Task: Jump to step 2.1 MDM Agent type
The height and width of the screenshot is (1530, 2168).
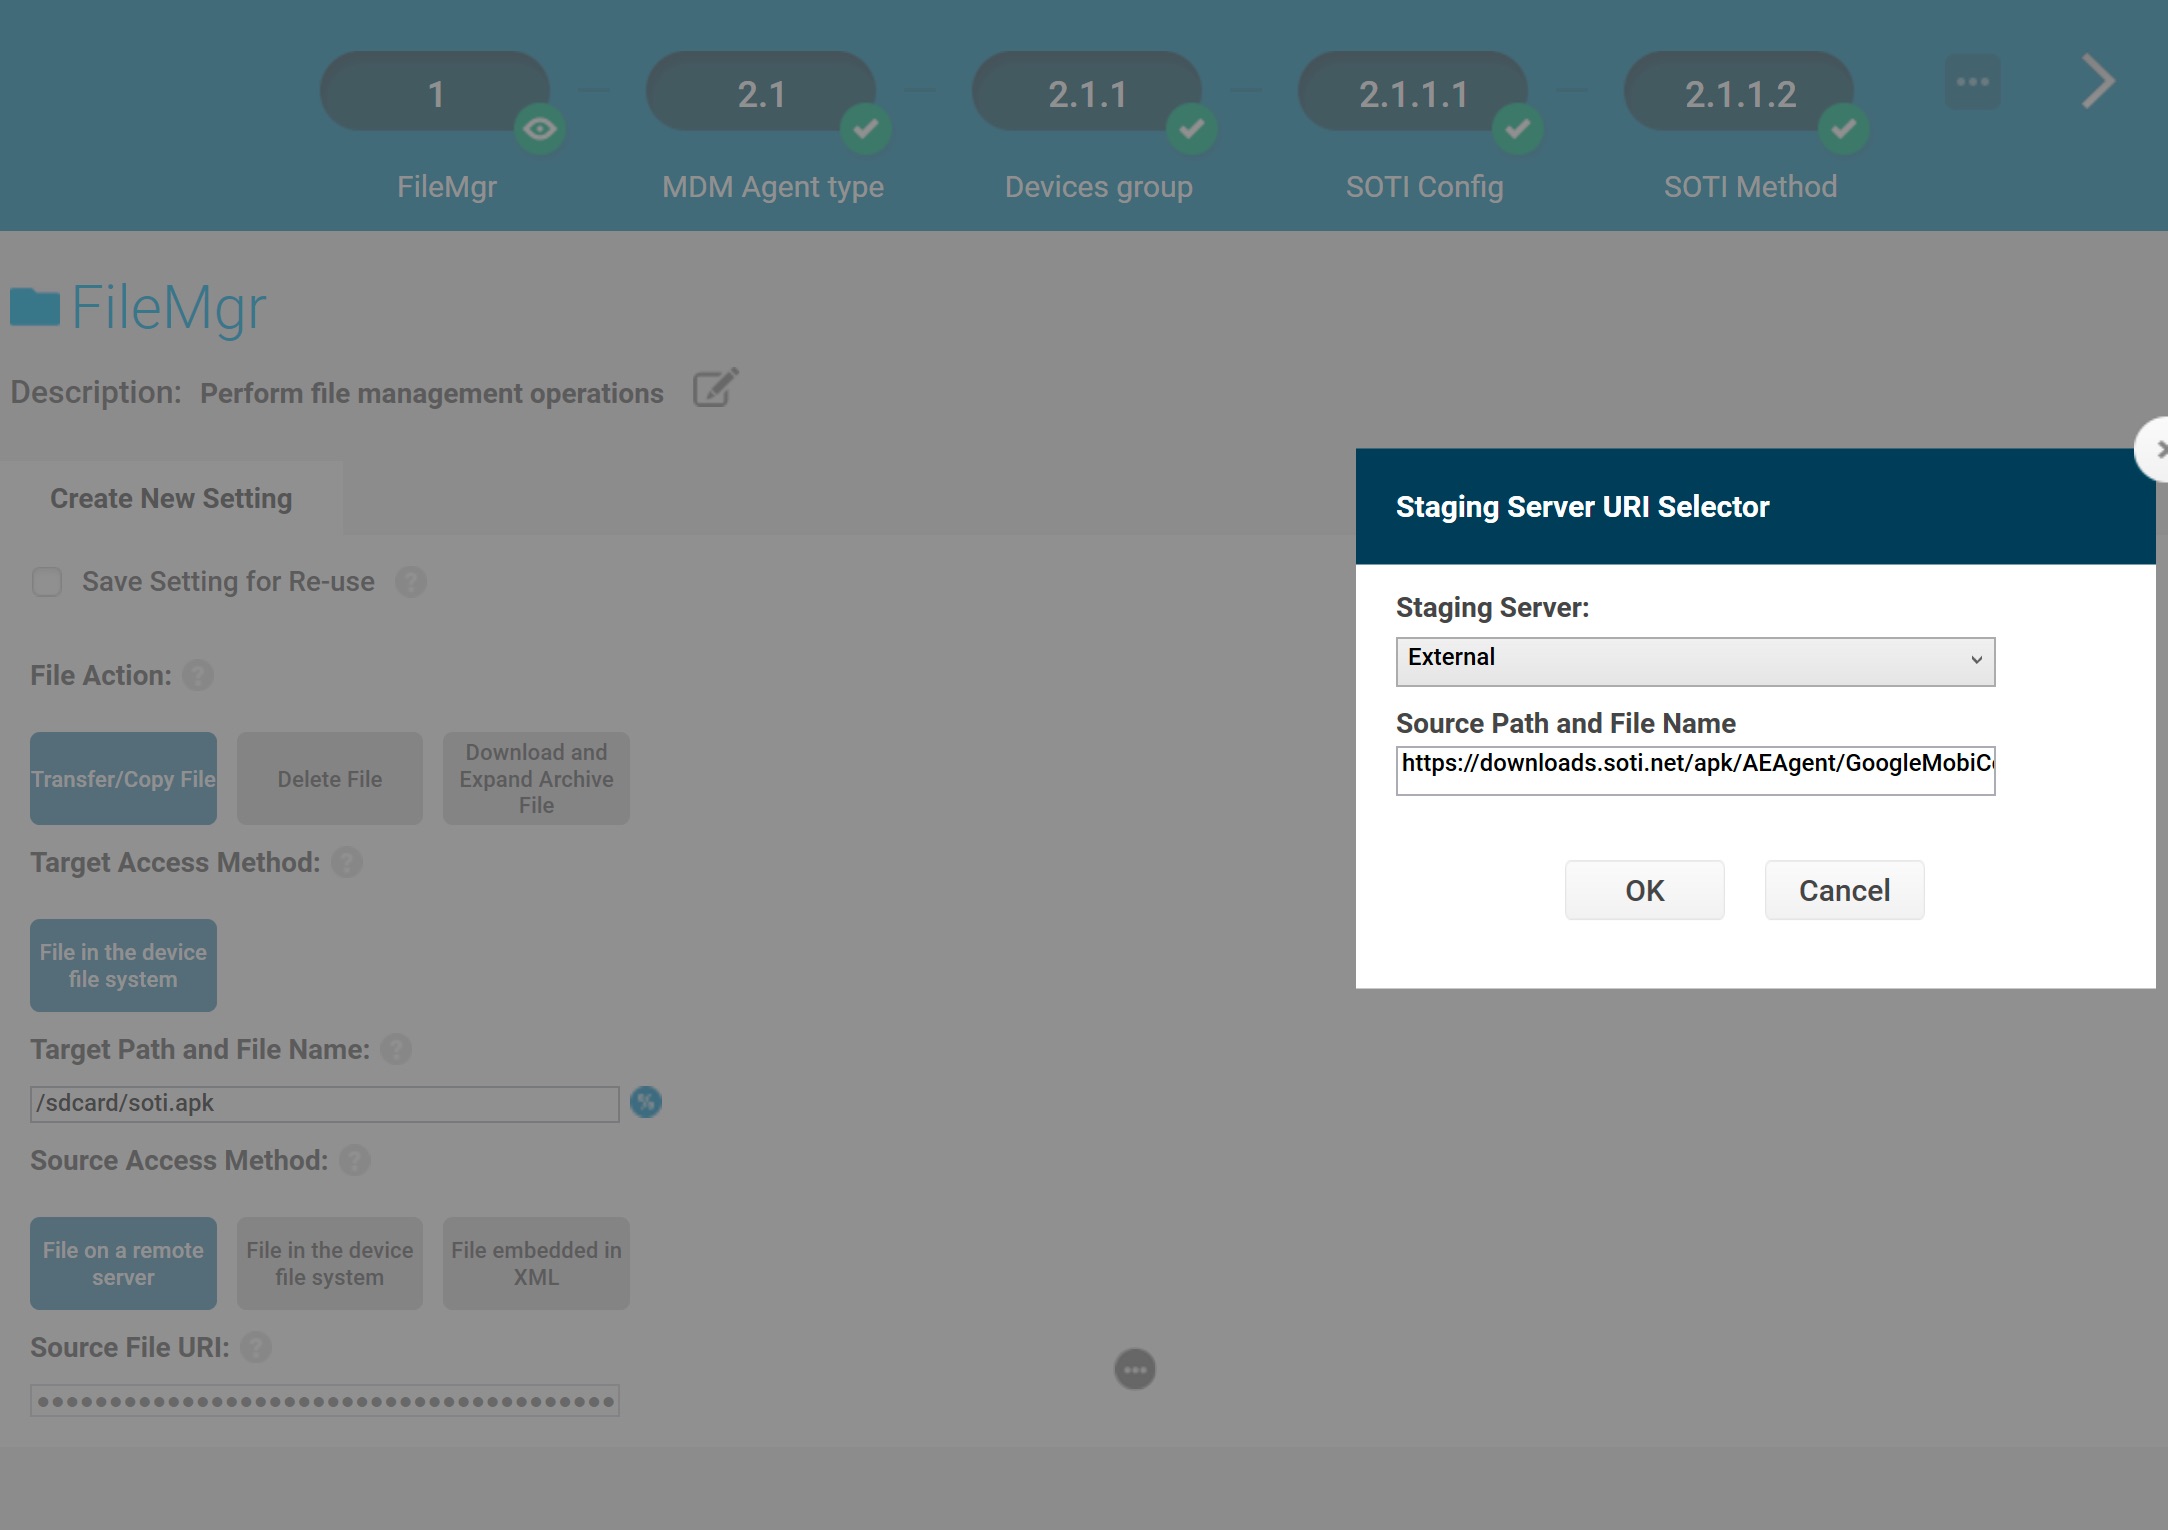Action: [x=762, y=93]
